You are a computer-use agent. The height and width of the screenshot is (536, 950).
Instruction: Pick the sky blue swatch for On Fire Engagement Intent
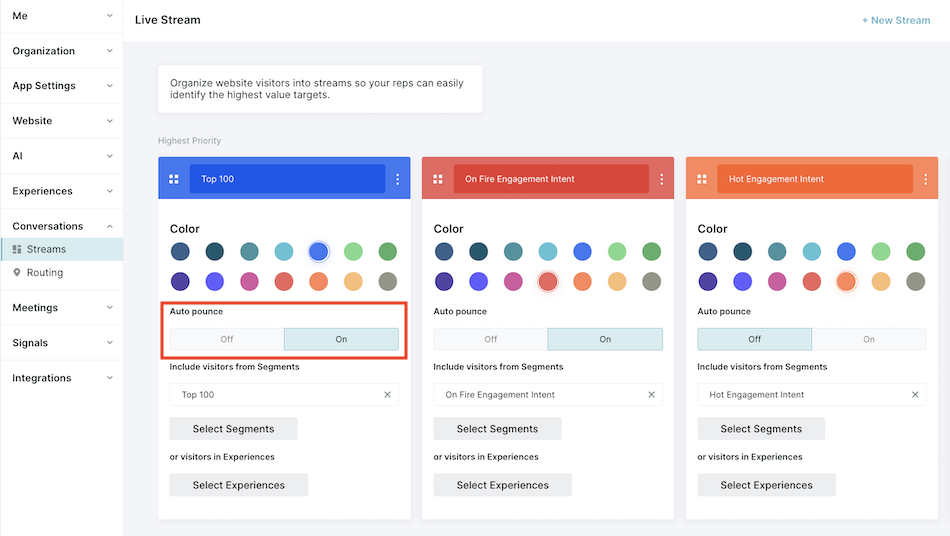(548, 251)
